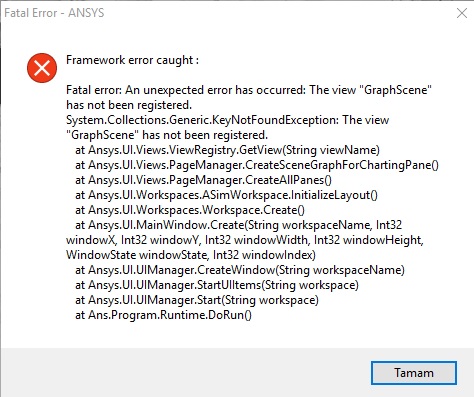The height and width of the screenshot is (397, 474).
Task: Click the "has not been registered." line
Action: click(129, 105)
